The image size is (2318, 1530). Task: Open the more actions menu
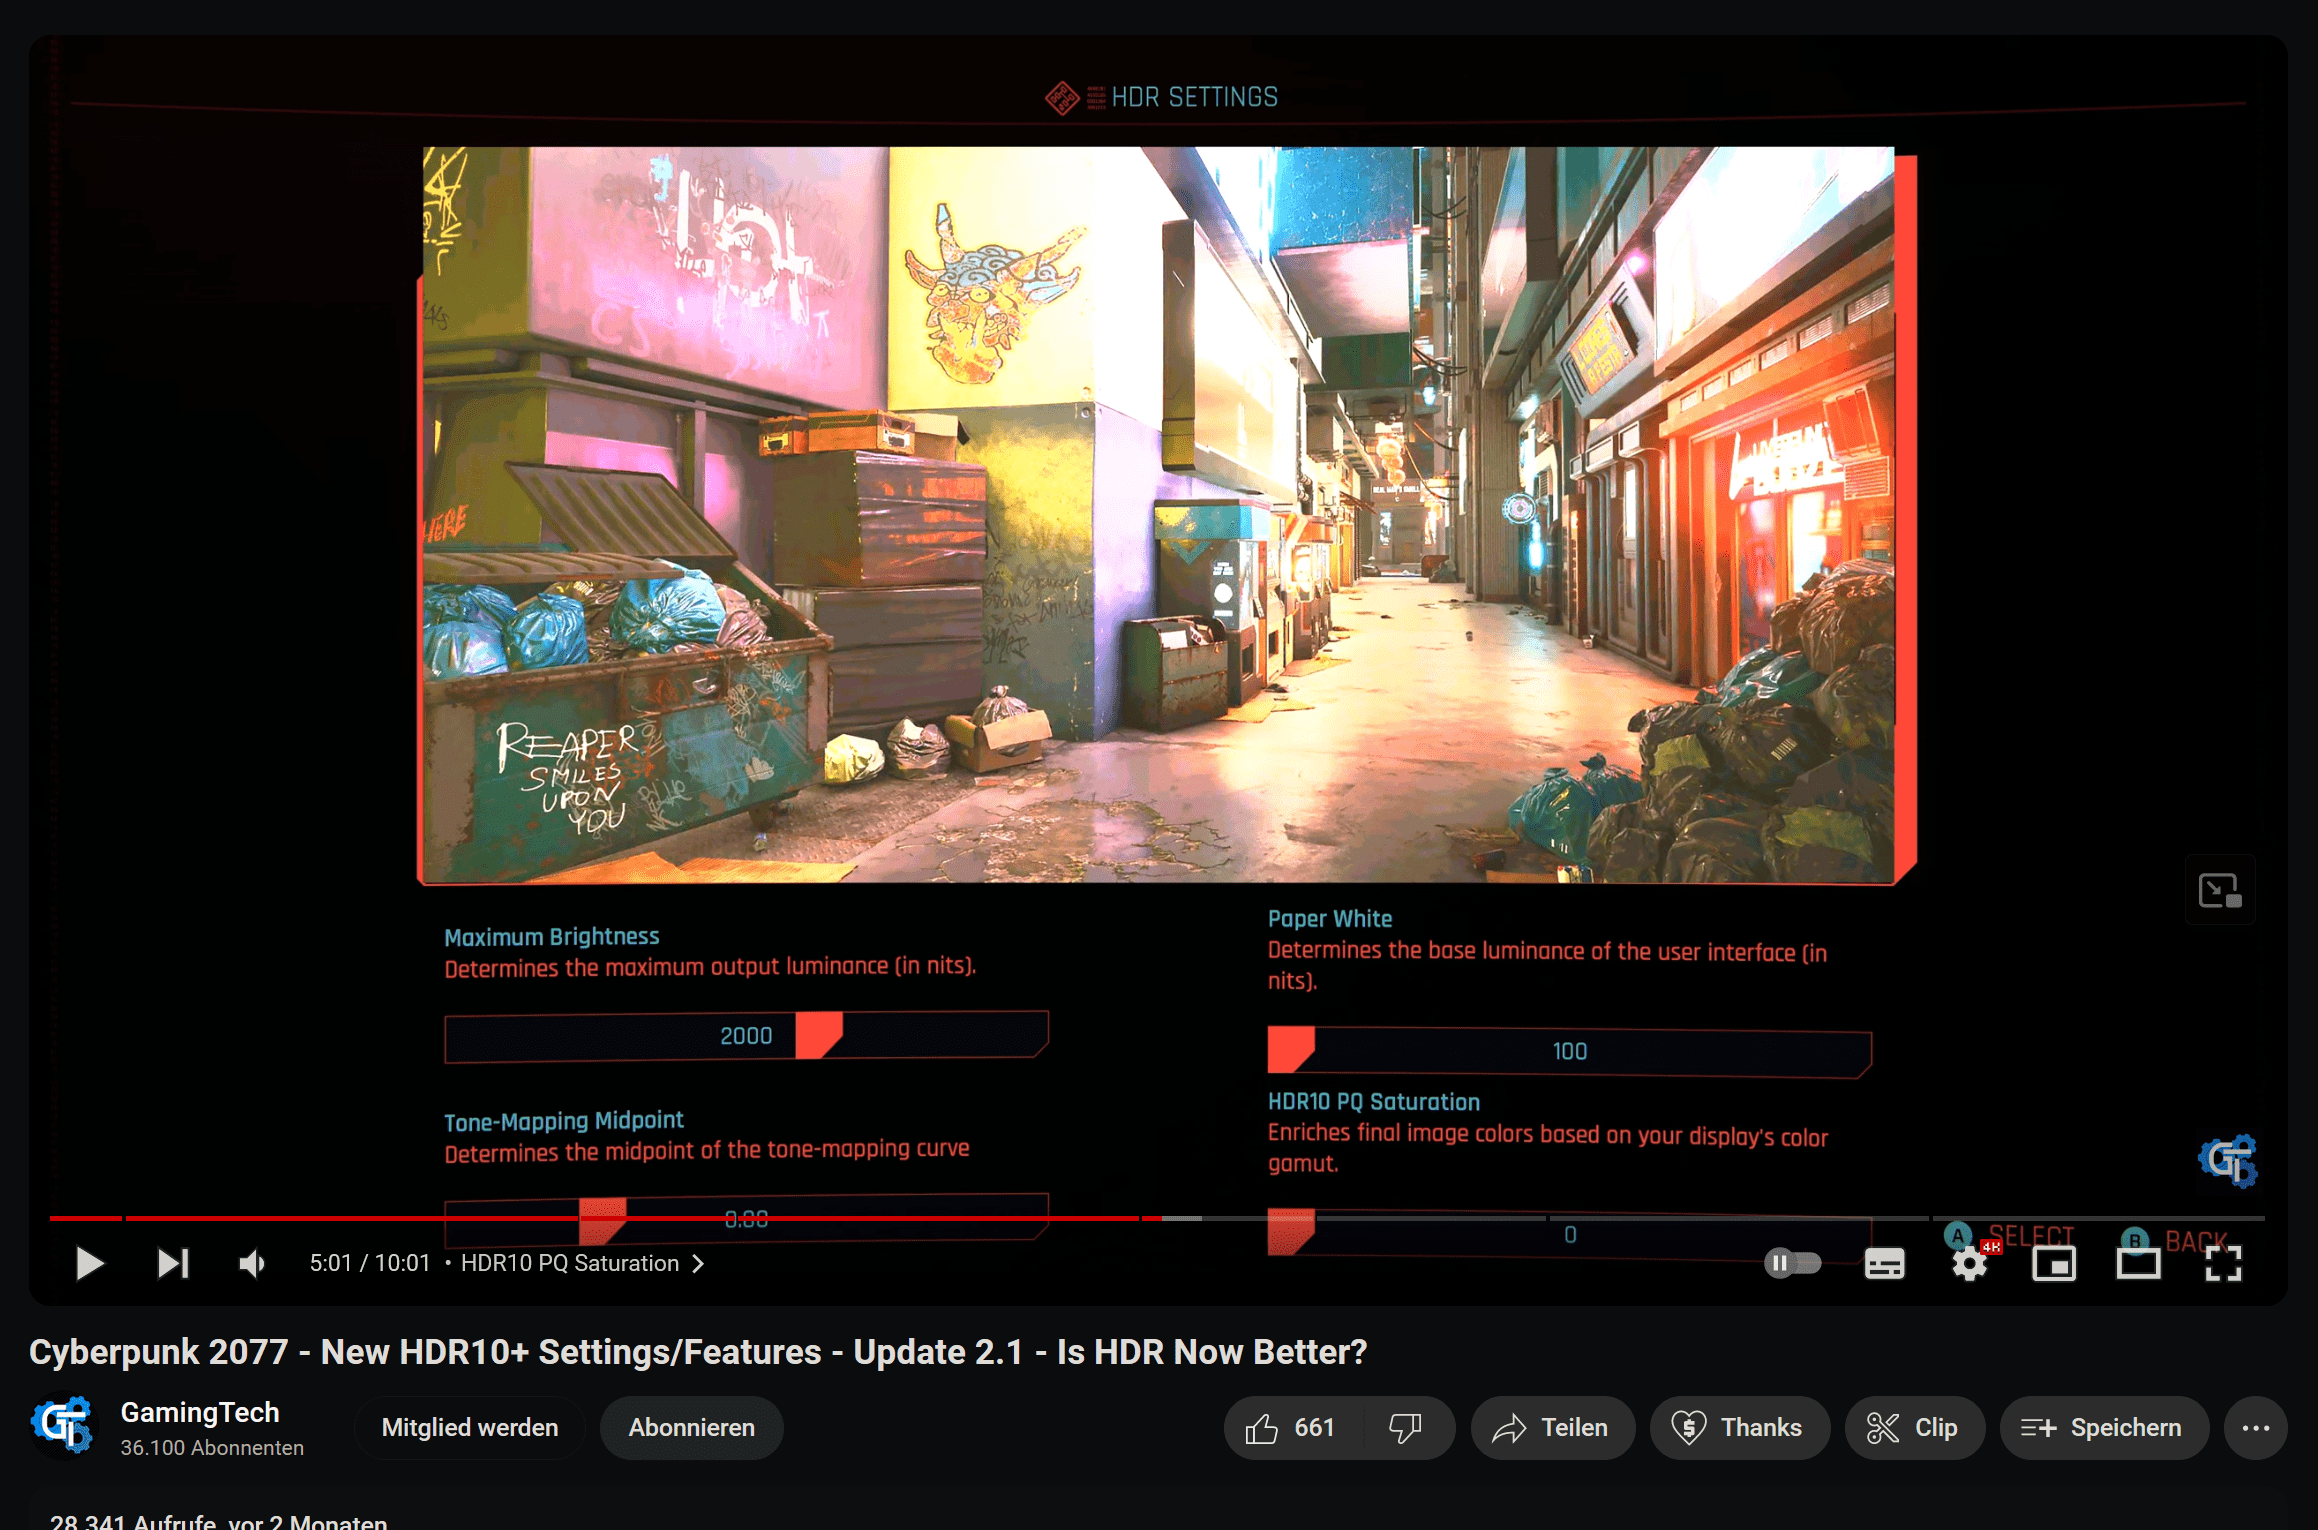pyautogui.click(x=2255, y=1428)
